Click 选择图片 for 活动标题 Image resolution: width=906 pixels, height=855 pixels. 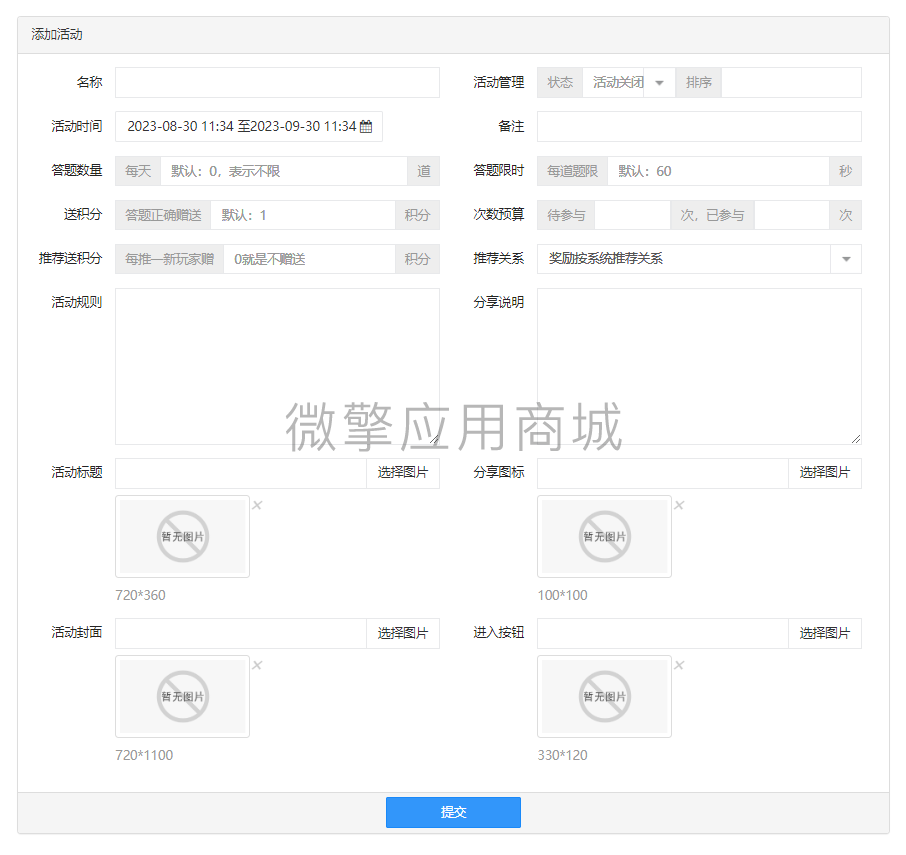coord(403,473)
